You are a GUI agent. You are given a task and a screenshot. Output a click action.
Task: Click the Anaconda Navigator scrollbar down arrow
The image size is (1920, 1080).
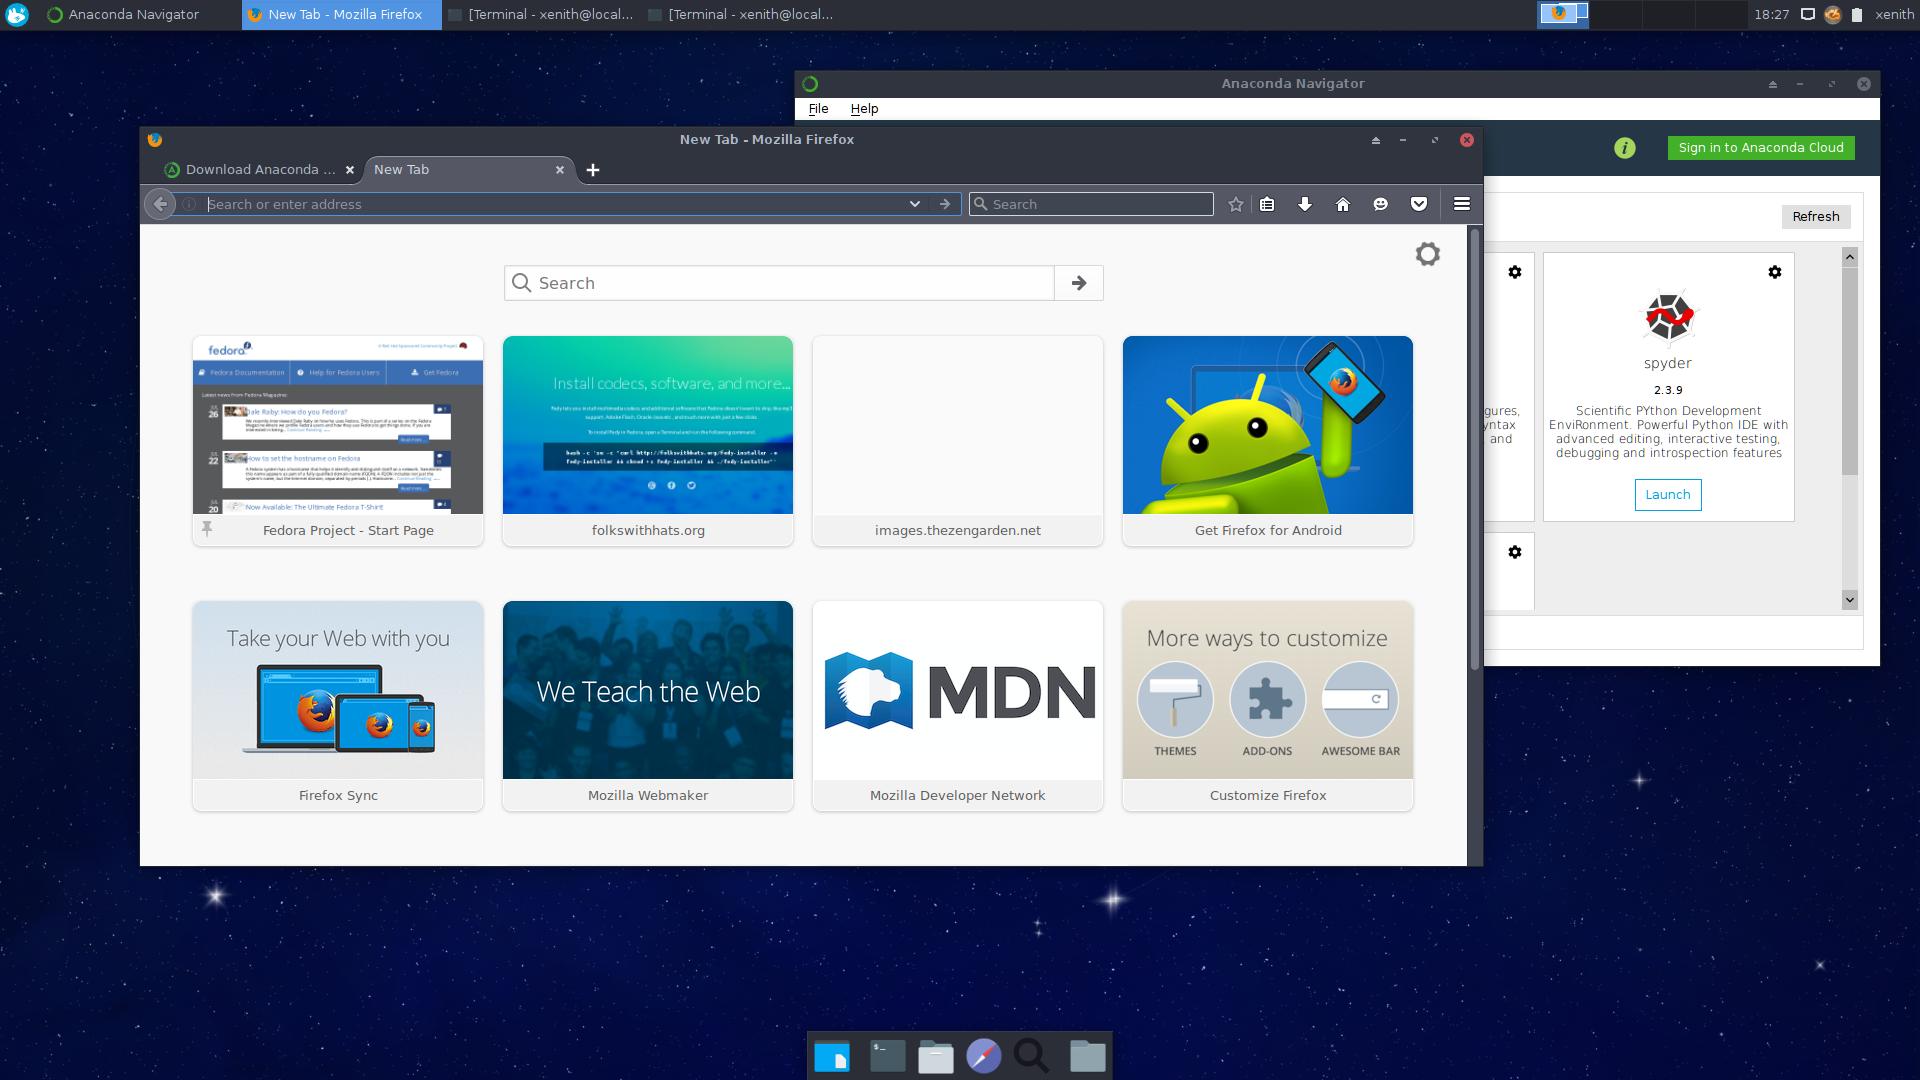[x=1850, y=599]
